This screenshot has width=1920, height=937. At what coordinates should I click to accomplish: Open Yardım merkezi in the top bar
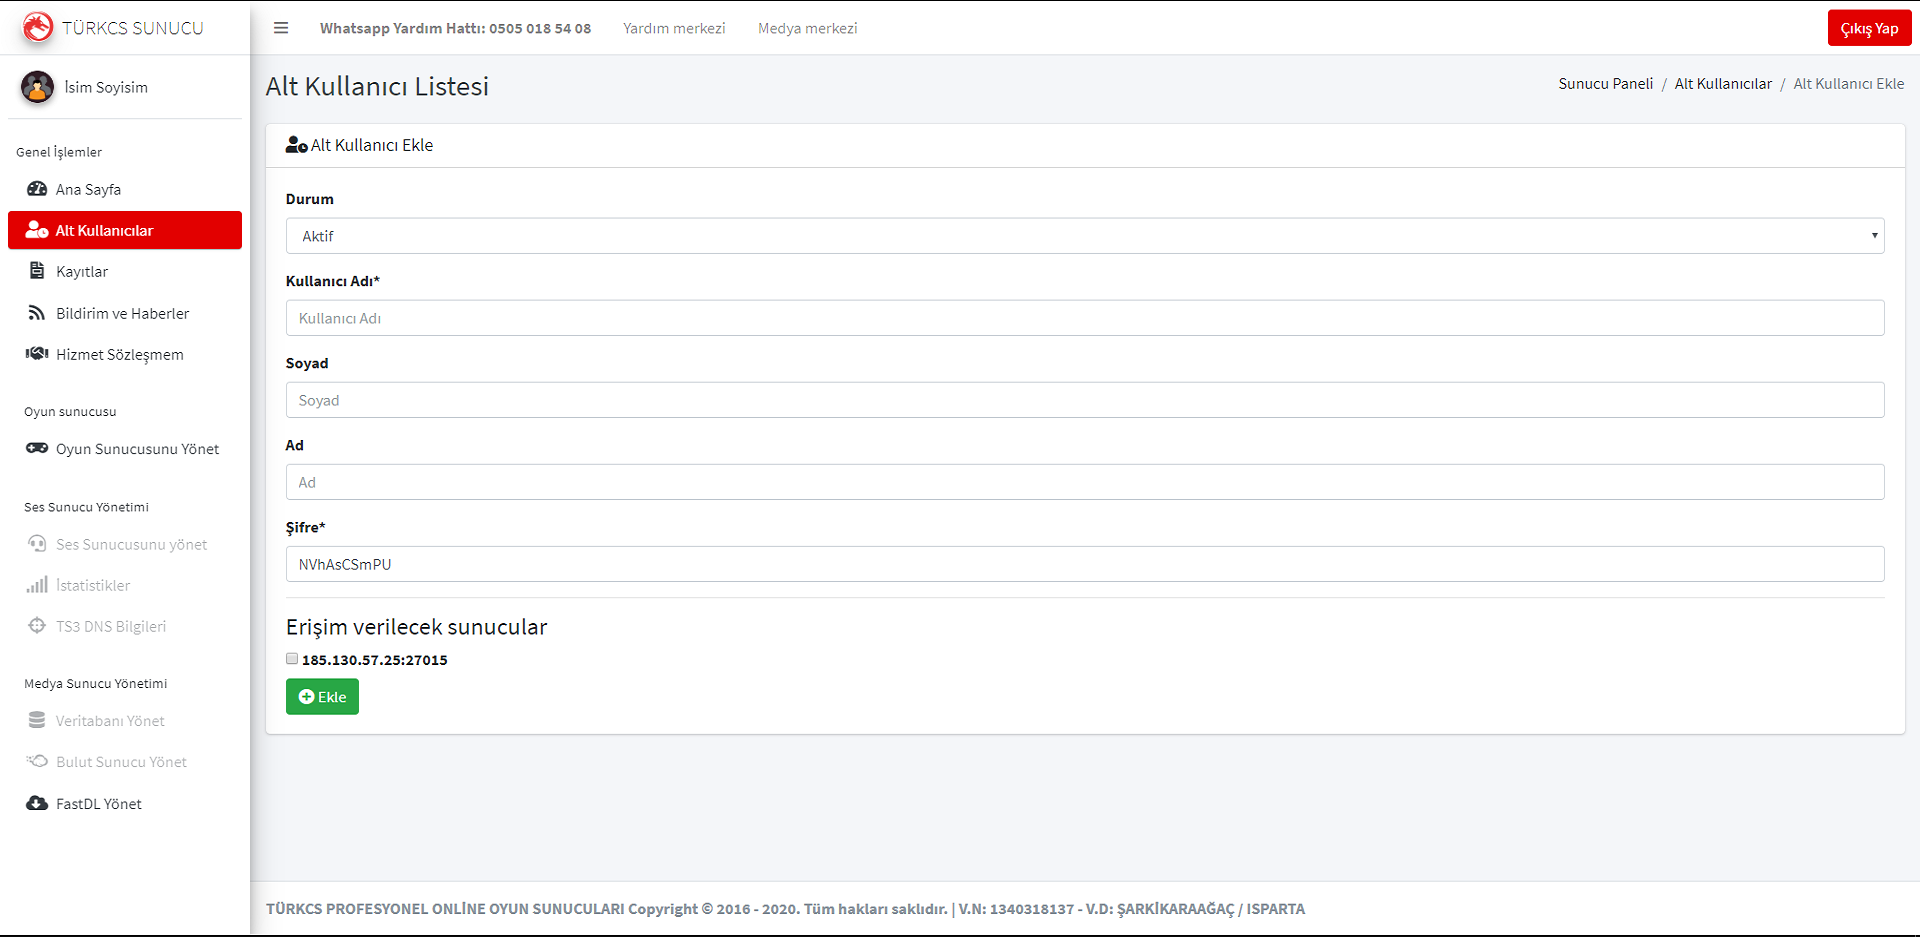pyautogui.click(x=674, y=28)
